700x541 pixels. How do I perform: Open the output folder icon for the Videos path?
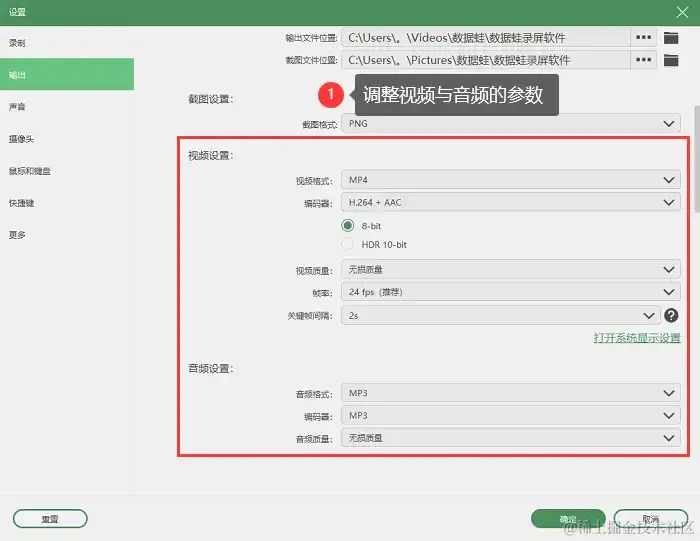coord(671,38)
